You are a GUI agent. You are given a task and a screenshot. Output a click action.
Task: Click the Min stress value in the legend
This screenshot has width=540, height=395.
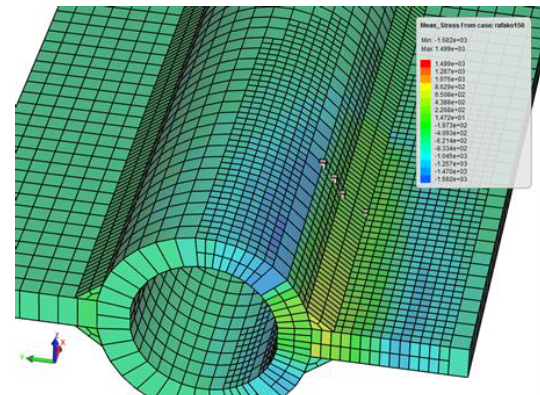(x=444, y=40)
